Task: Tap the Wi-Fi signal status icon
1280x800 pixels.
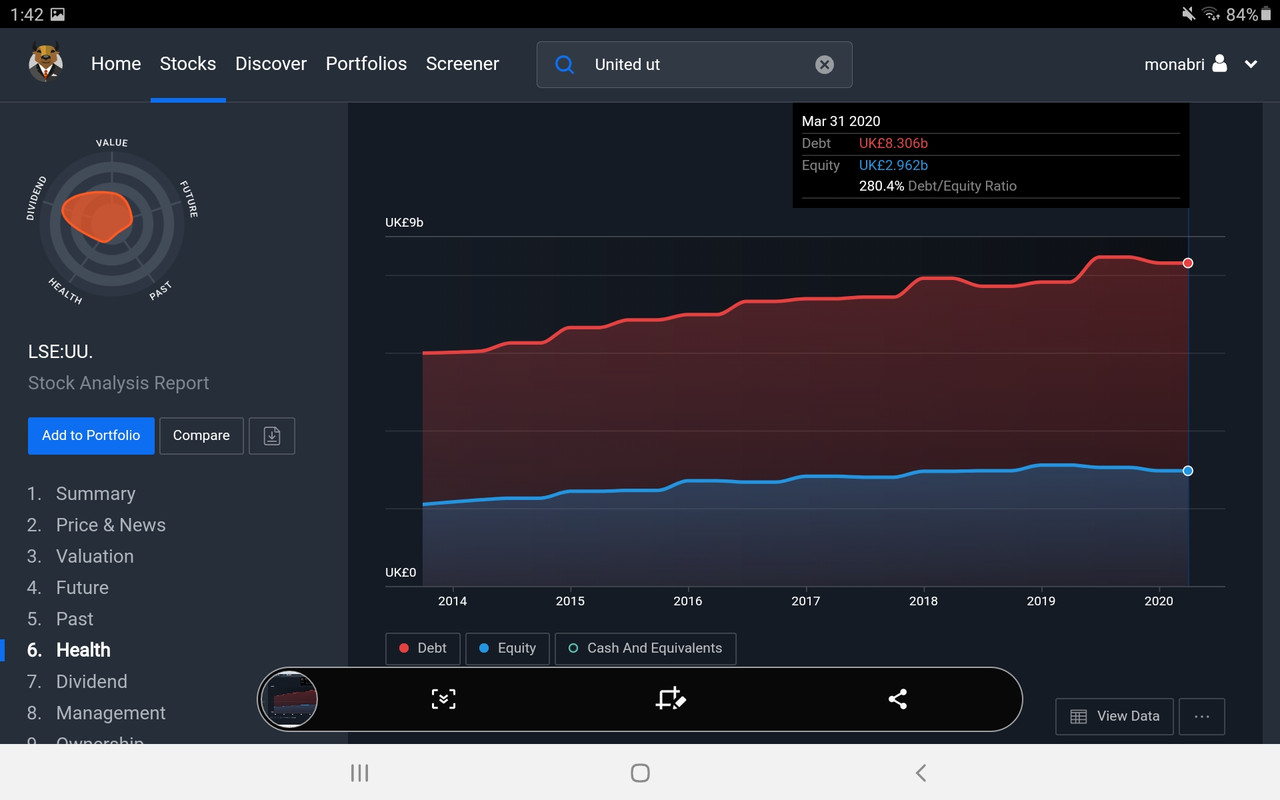Action: point(1211,14)
